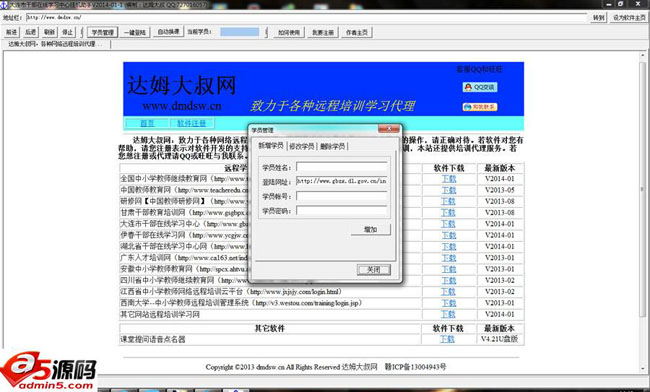The image size is (650, 392).
Task: Open 作者主页 from the toolbar
Action: click(x=357, y=32)
